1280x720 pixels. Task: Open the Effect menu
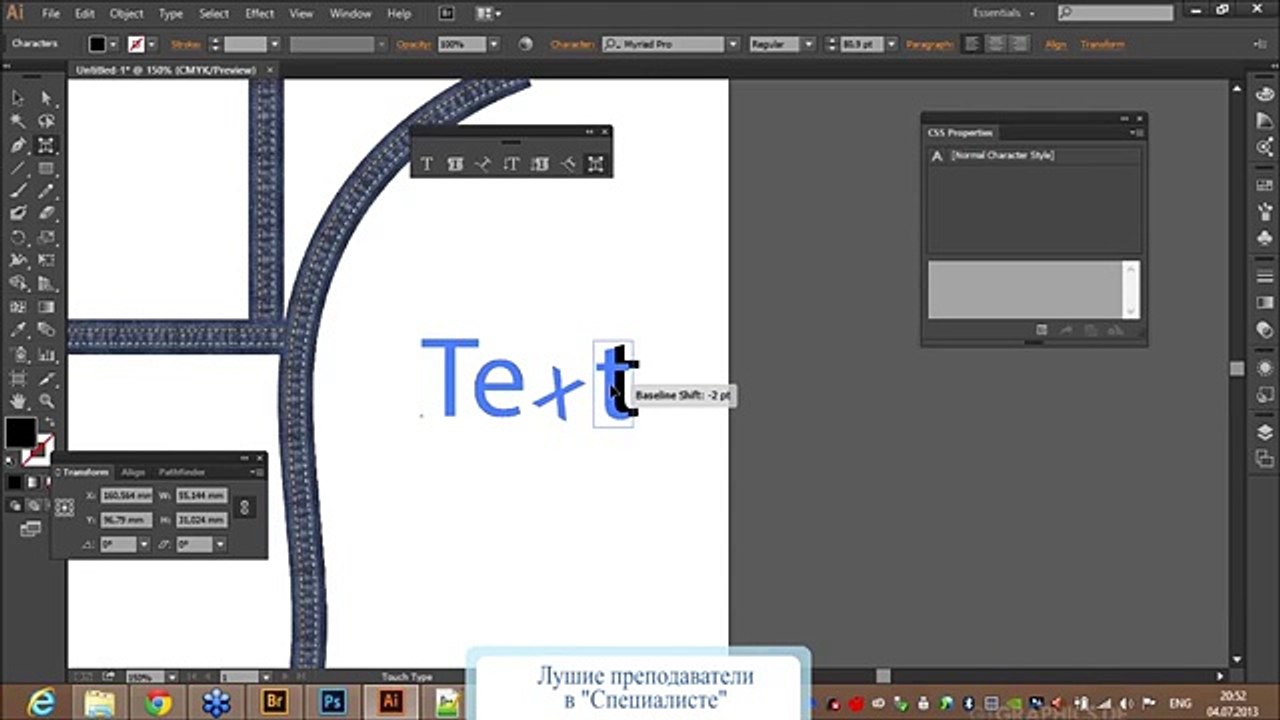[x=260, y=14]
